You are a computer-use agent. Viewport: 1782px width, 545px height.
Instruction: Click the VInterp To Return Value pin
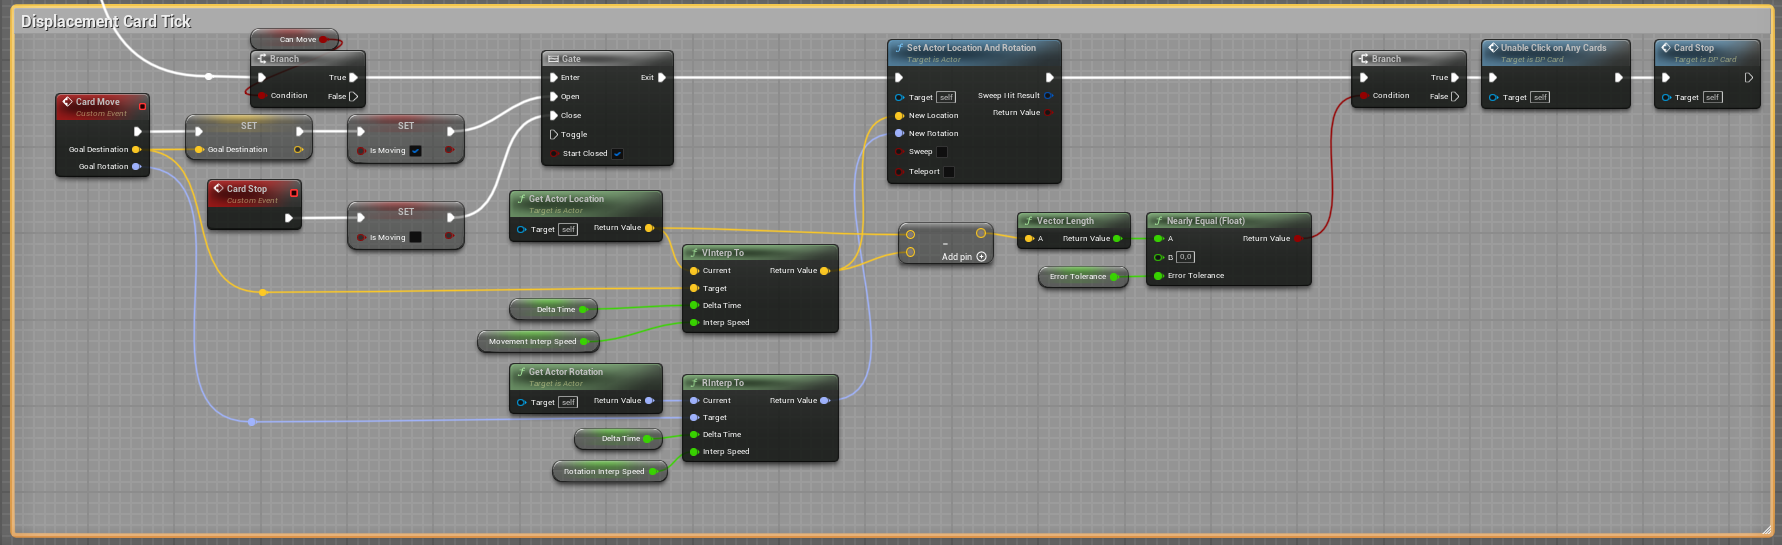tap(824, 271)
